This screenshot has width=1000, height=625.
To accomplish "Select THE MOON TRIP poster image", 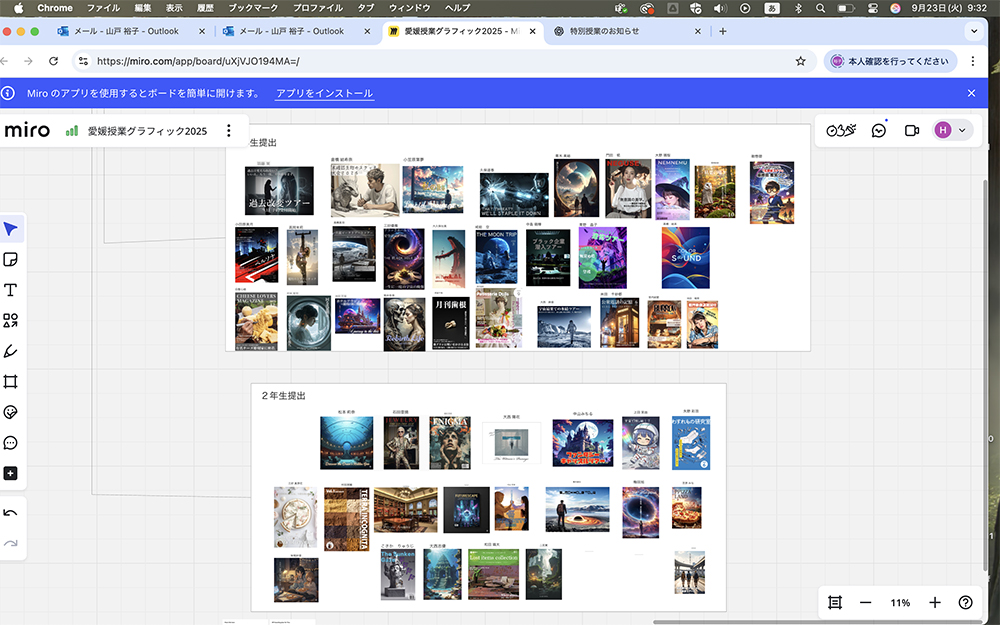I will point(496,257).
